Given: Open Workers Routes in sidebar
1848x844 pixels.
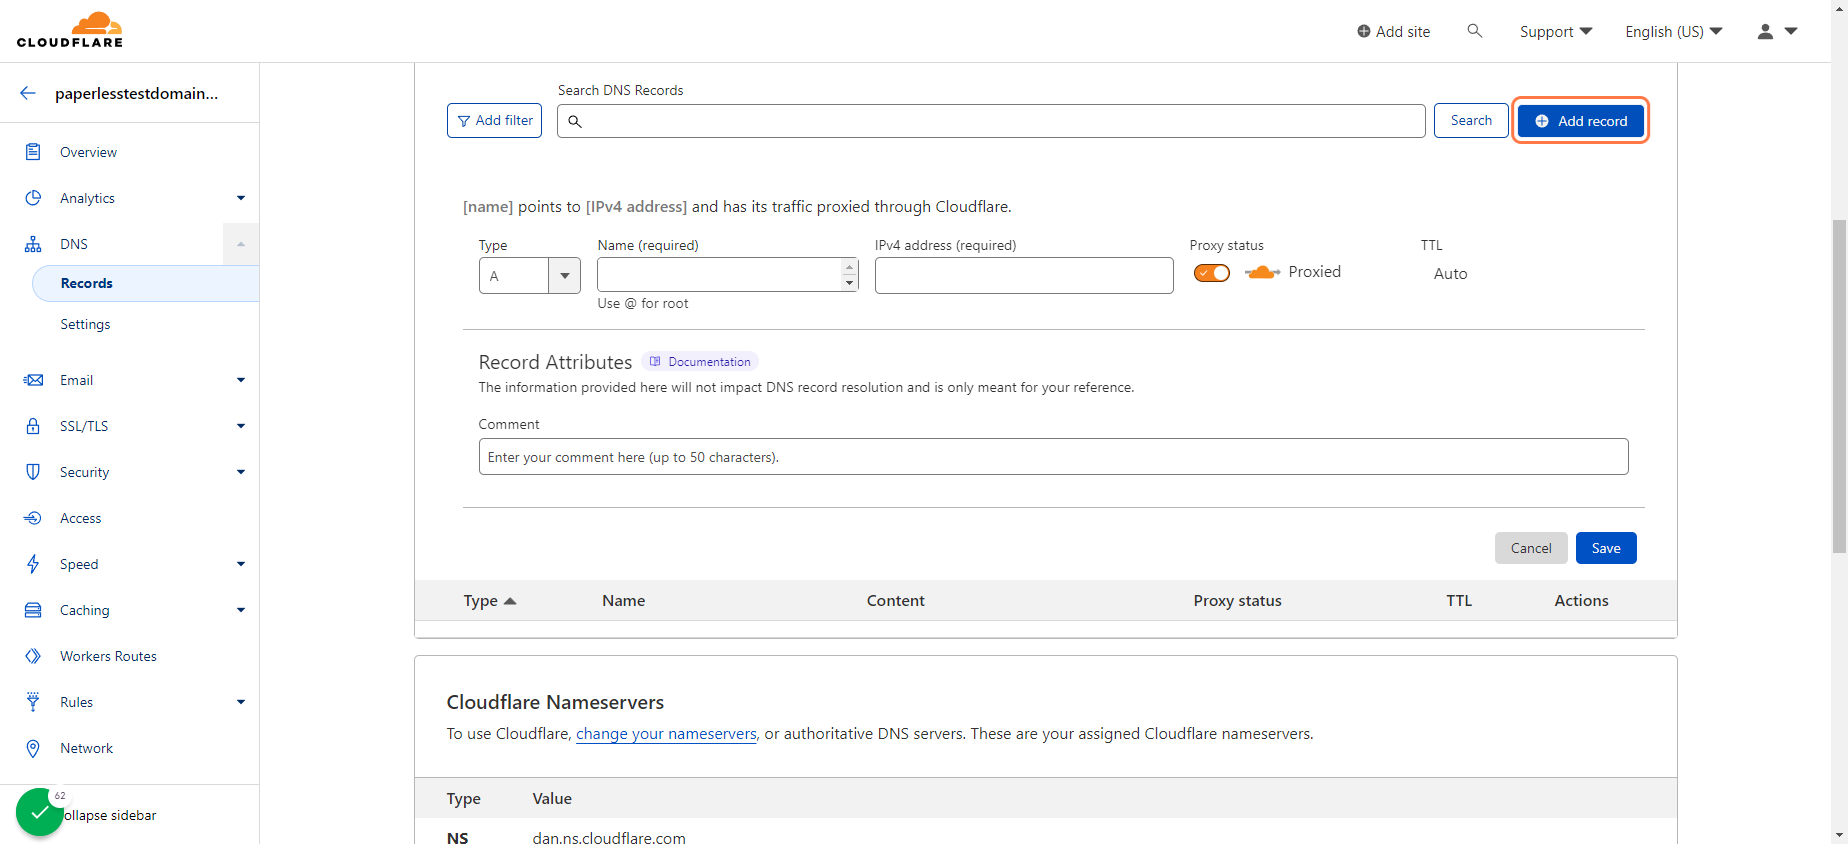Looking at the screenshot, I should pos(108,656).
